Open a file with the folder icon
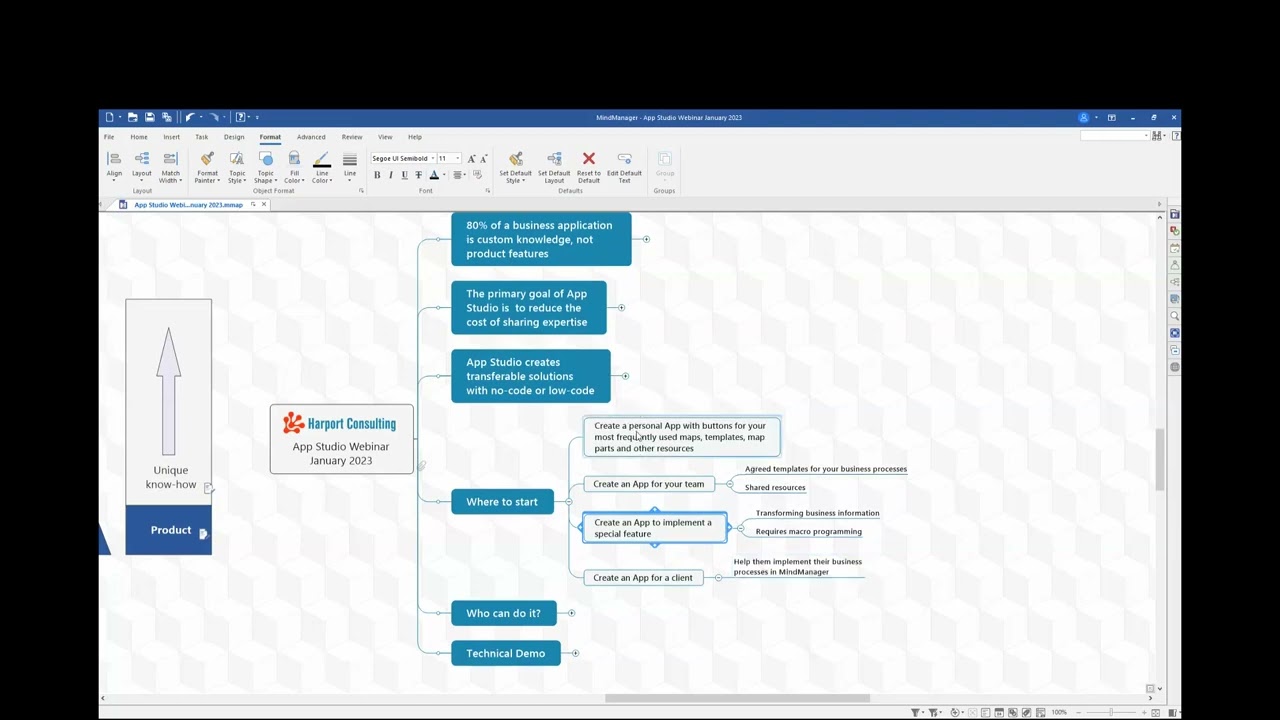1280x720 pixels. [132, 117]
